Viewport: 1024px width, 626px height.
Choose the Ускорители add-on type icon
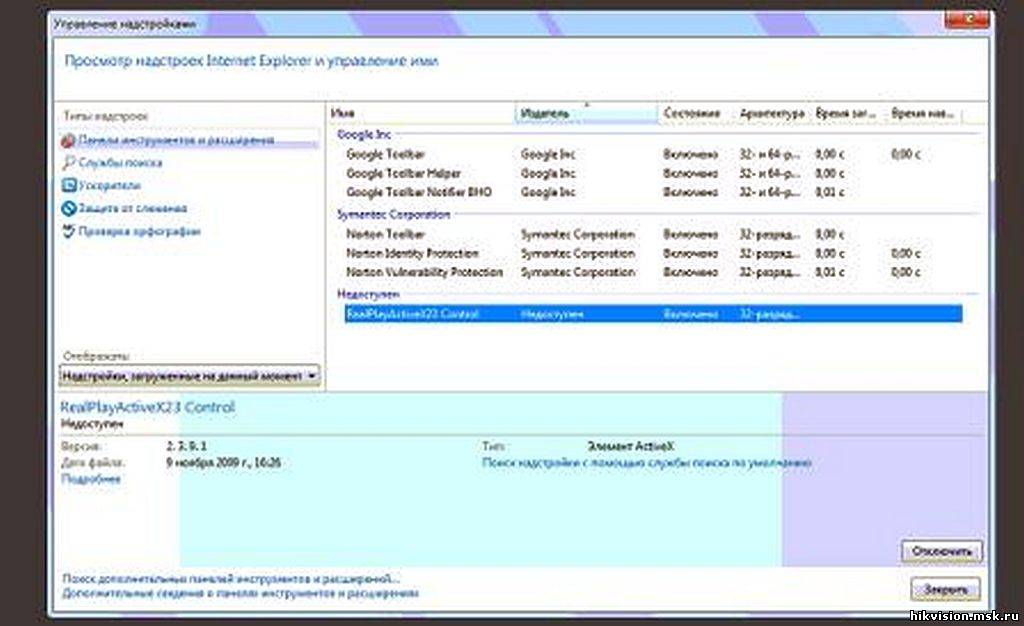point(69,185)
